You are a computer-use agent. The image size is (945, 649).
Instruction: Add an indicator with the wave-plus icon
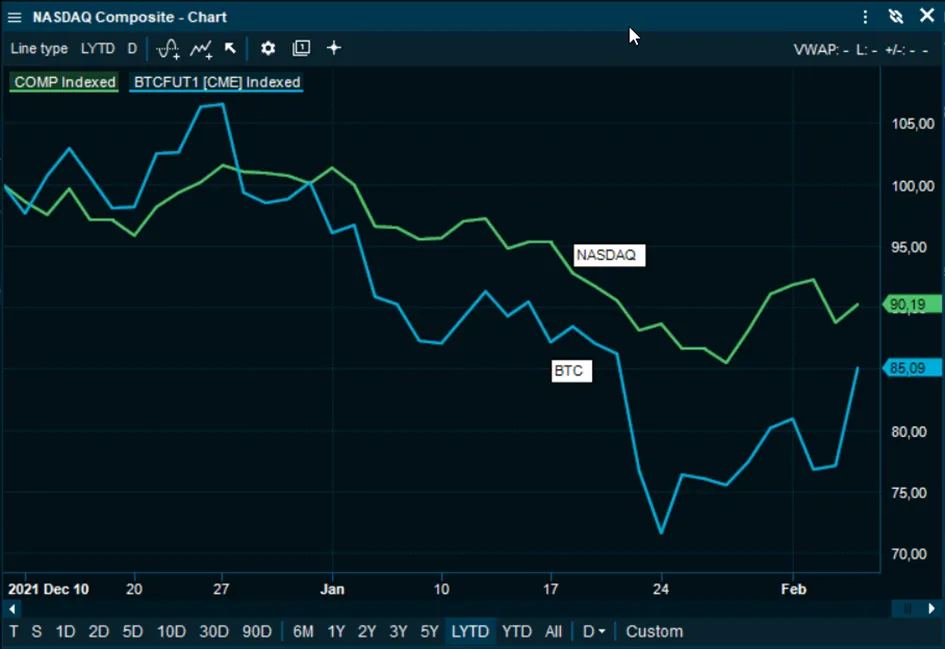168,49
